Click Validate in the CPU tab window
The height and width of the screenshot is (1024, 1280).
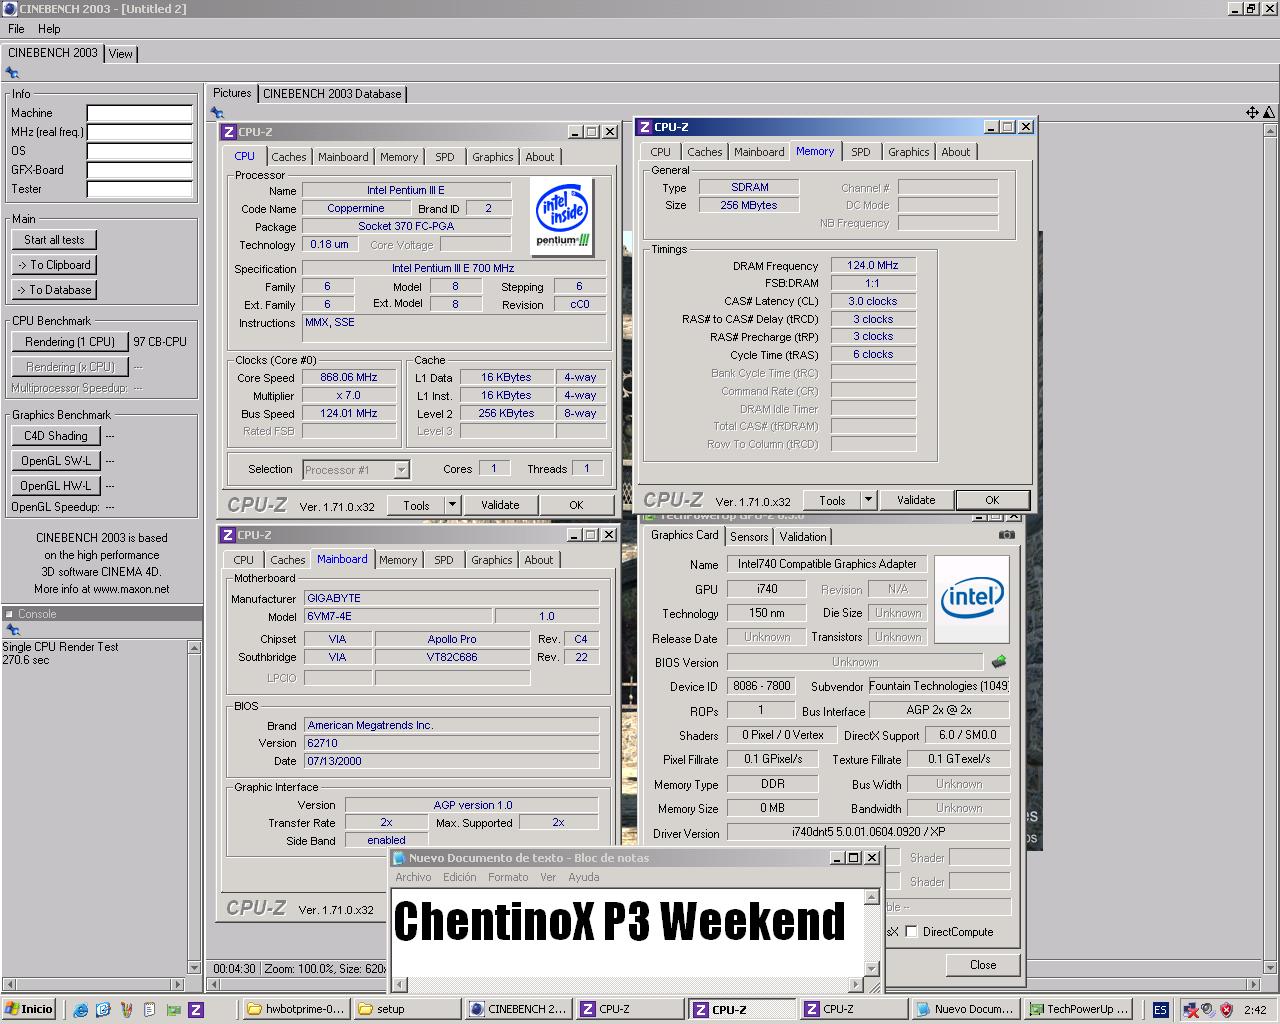[500, 505]
